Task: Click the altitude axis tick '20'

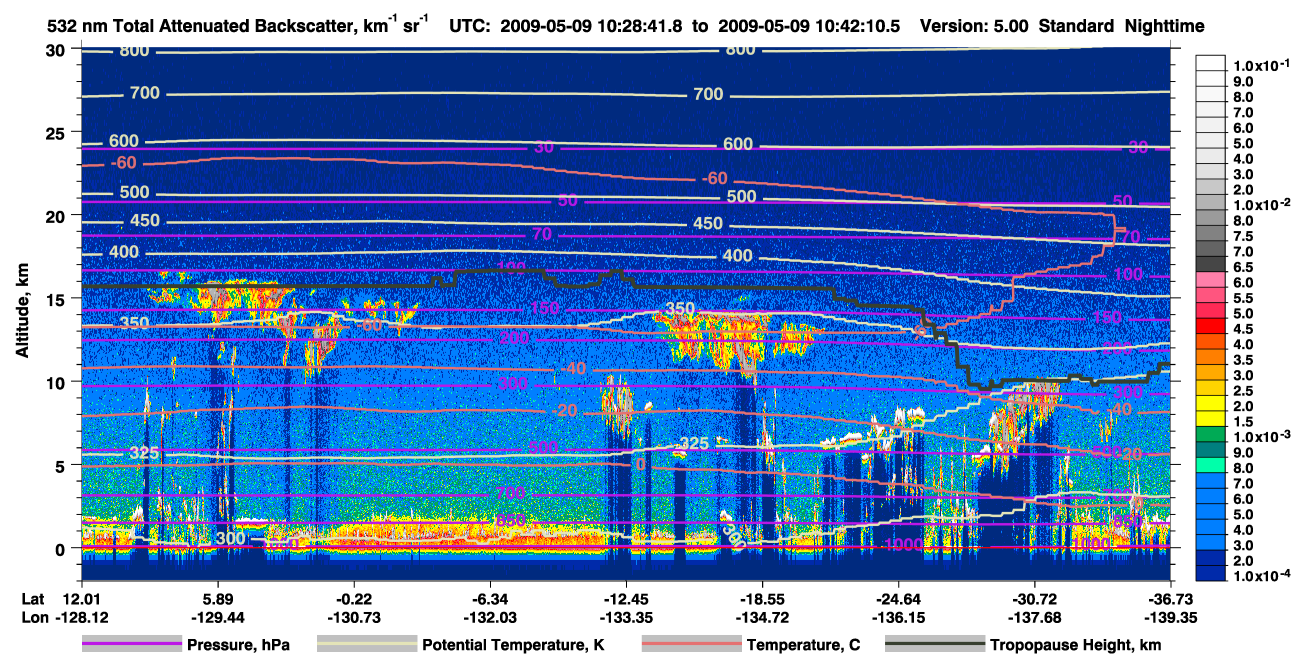Action: [x=58, y=215]
